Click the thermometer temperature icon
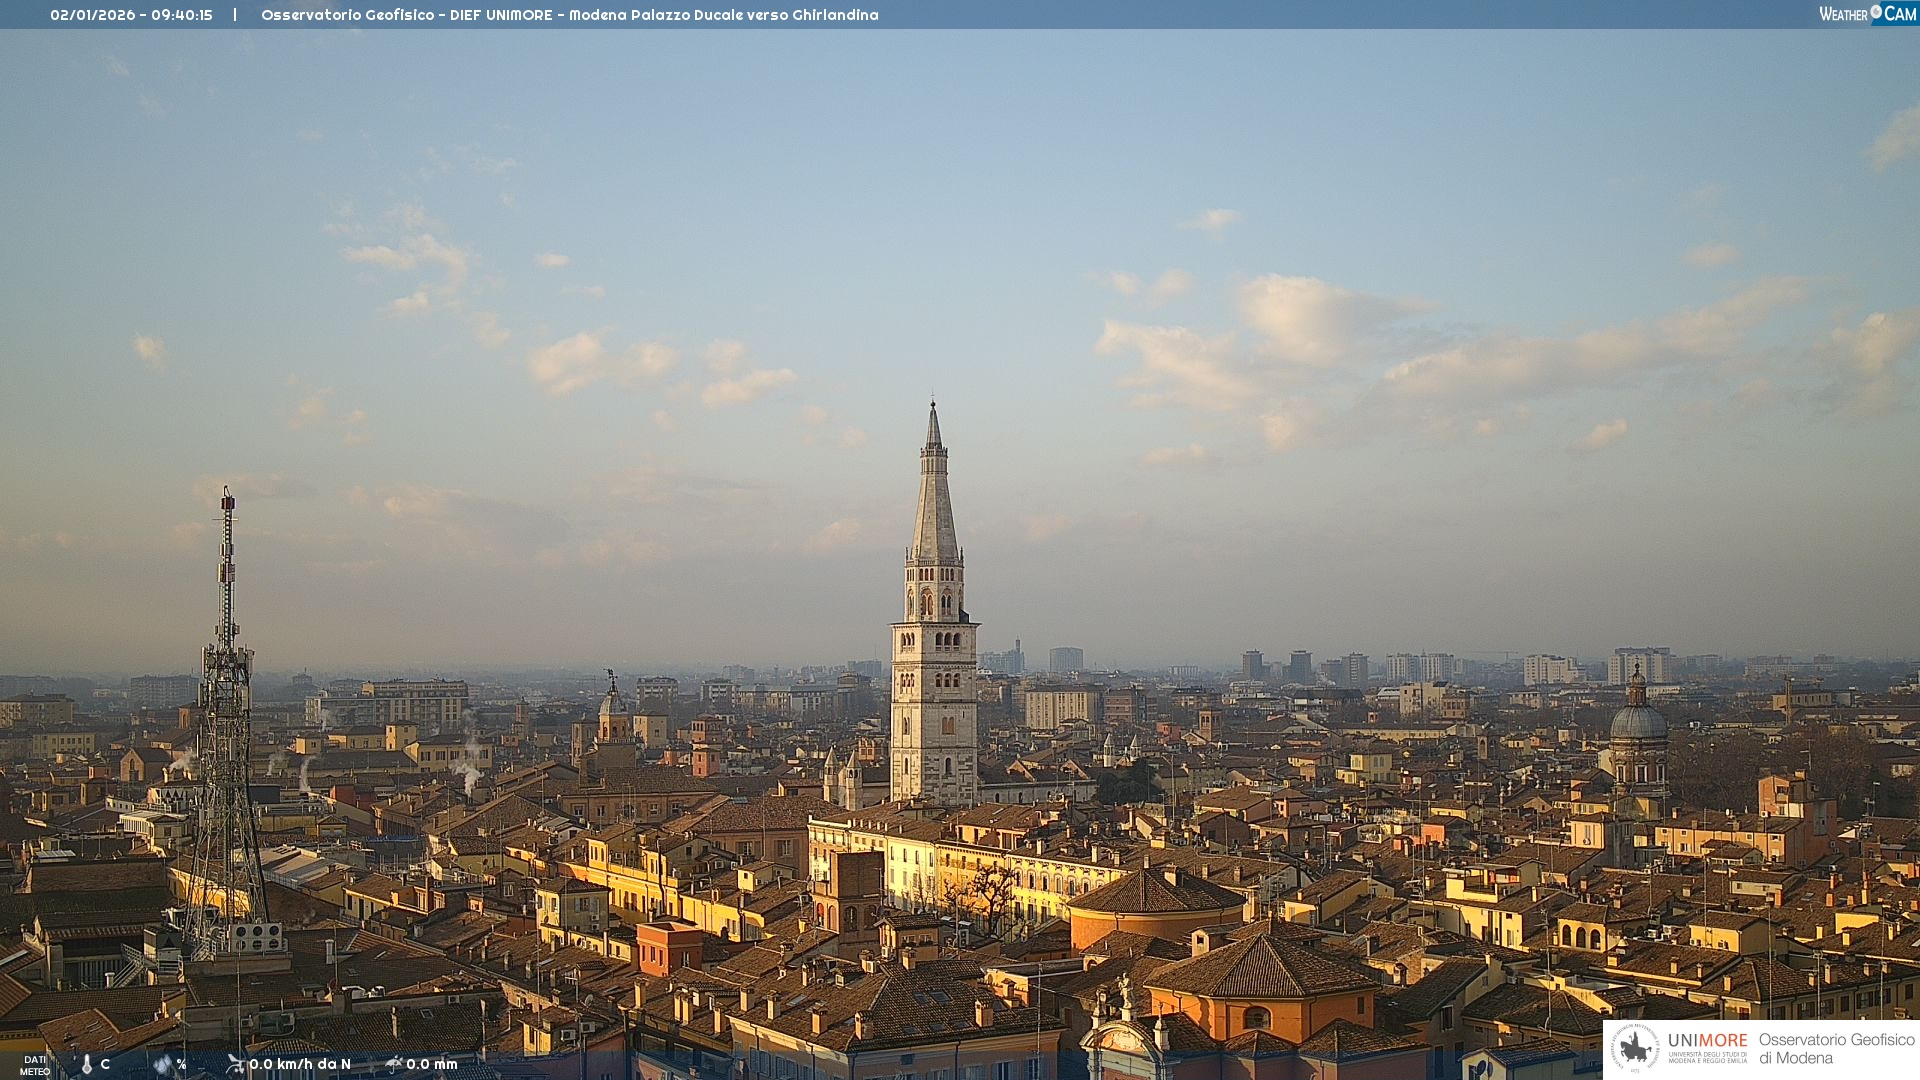 pyautogui.click(x=87, y=1065)
